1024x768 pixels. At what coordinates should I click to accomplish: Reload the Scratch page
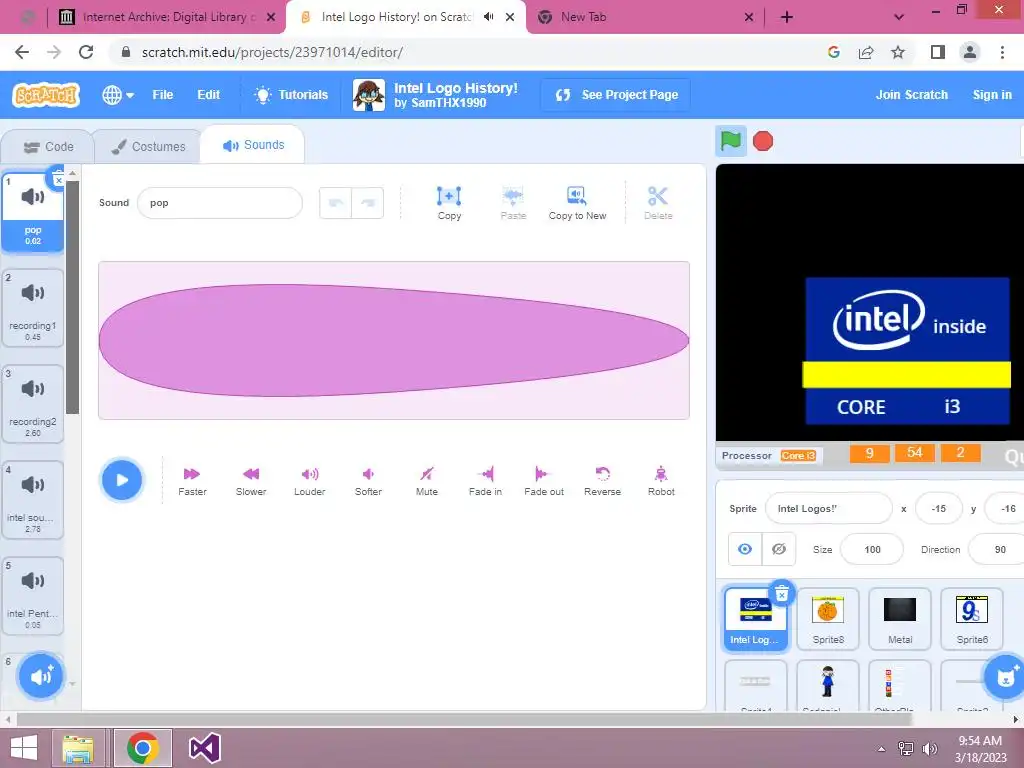coord(86,52)
